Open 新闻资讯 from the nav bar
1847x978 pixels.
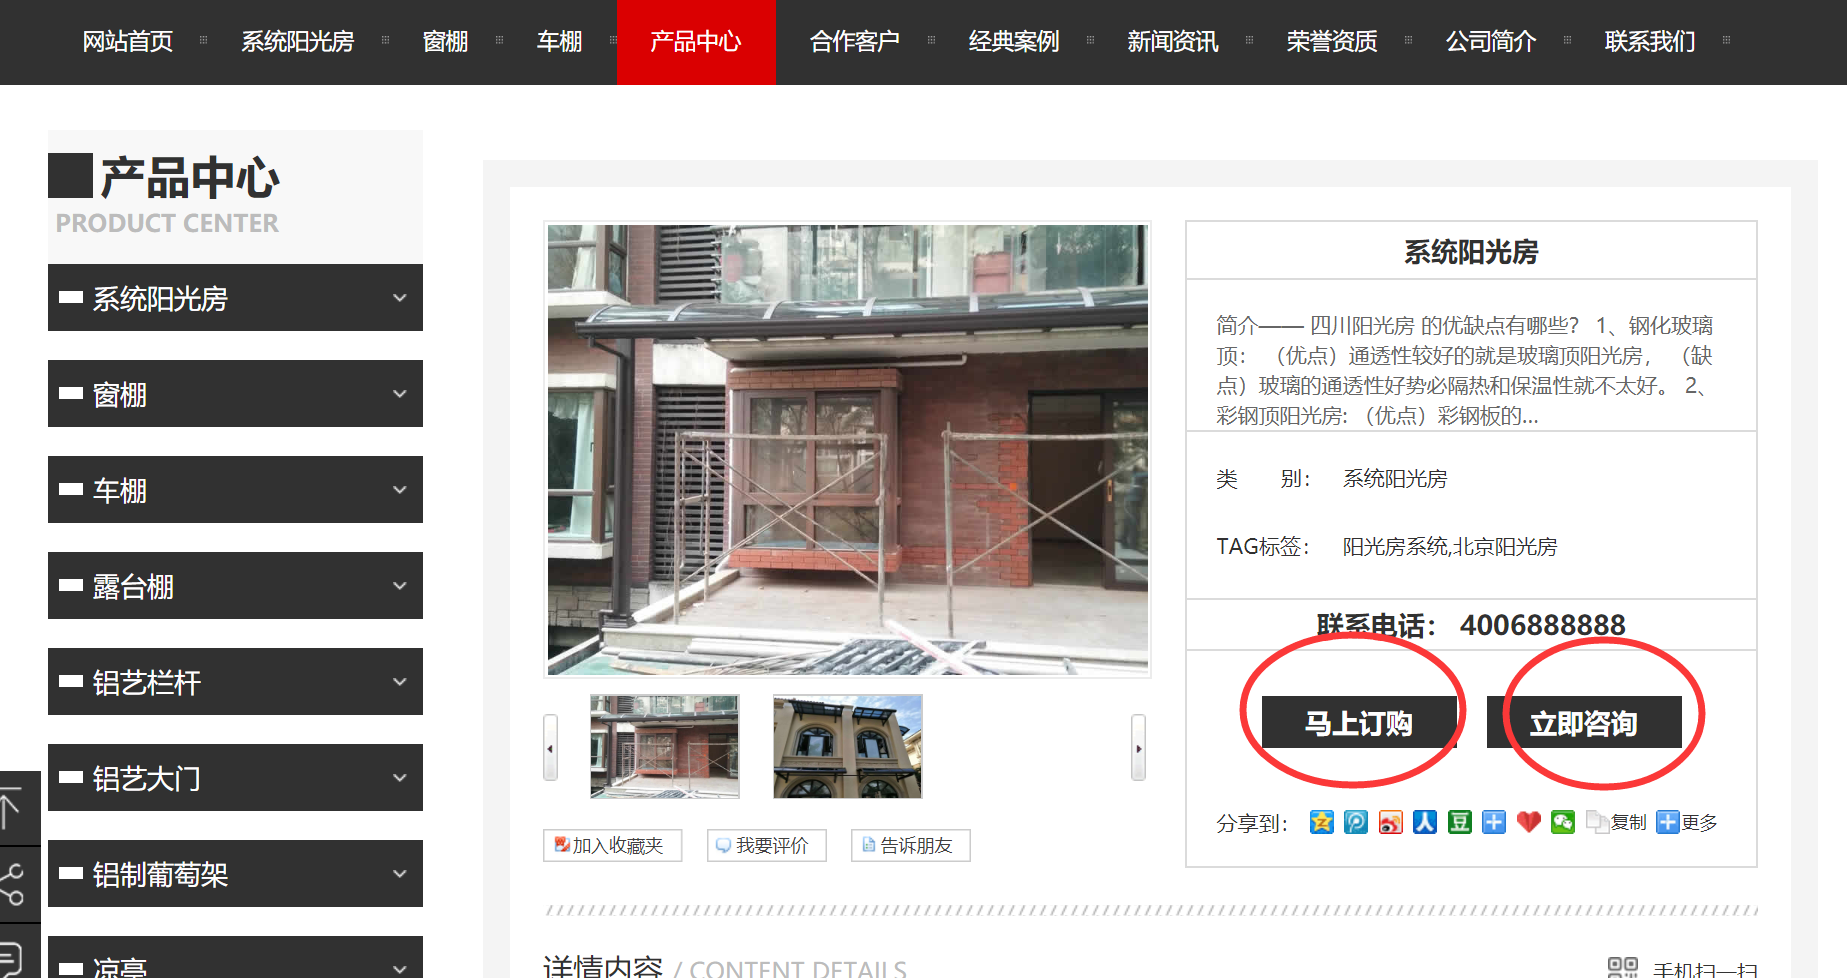coord(1172,42)
